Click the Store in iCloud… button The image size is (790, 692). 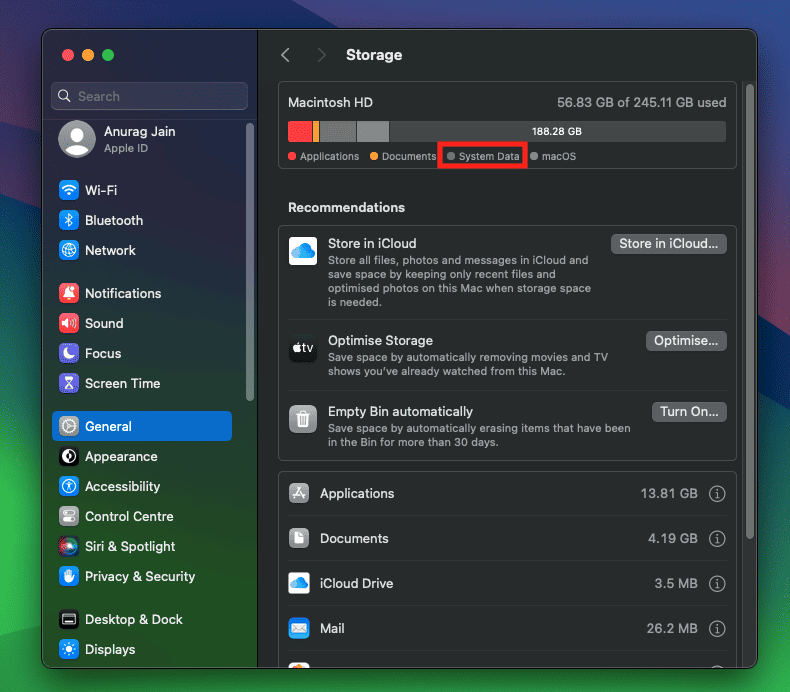tap(669, 243)
